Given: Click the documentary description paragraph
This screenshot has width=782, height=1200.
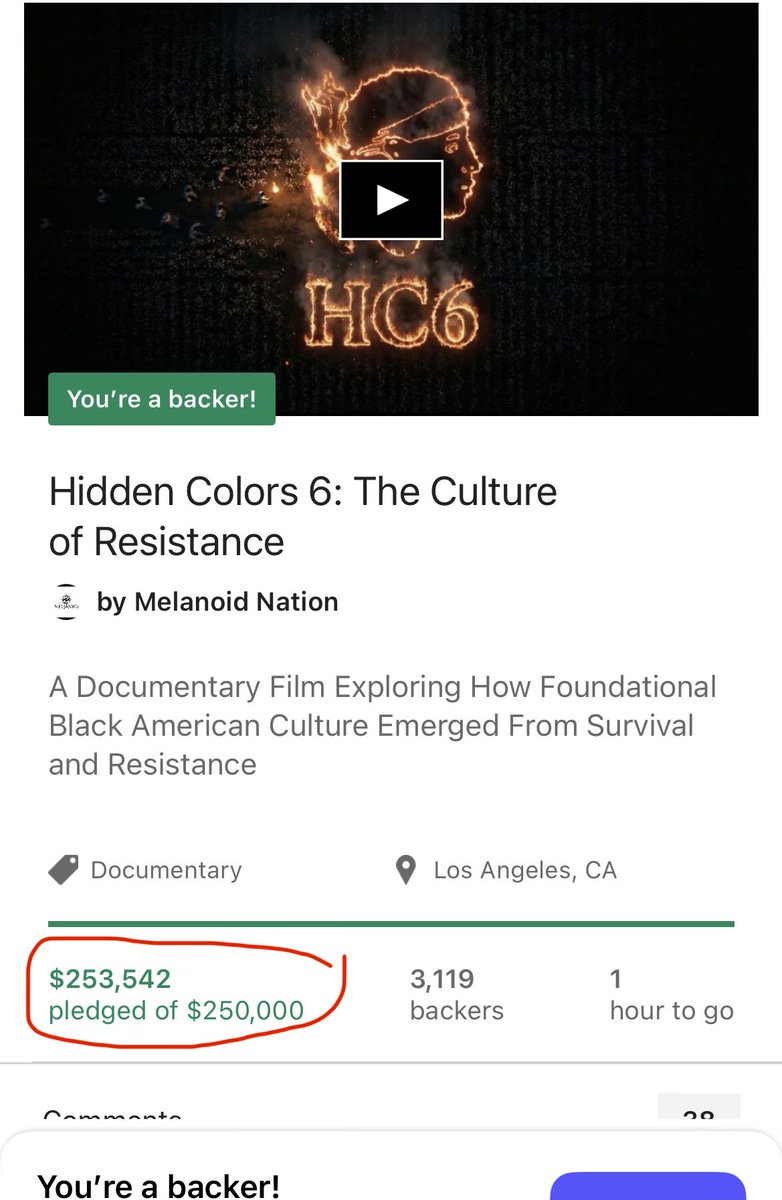Looking at the screenshot, I should [383, 726].
